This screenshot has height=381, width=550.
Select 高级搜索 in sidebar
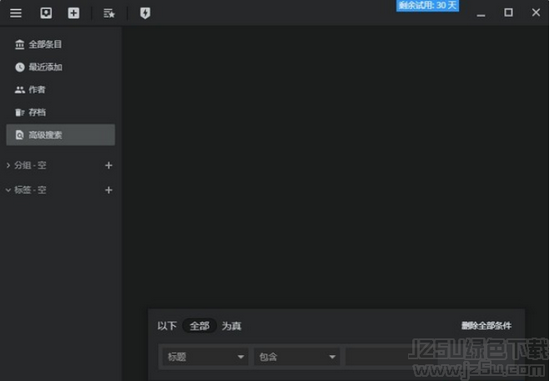pos(60,135)
